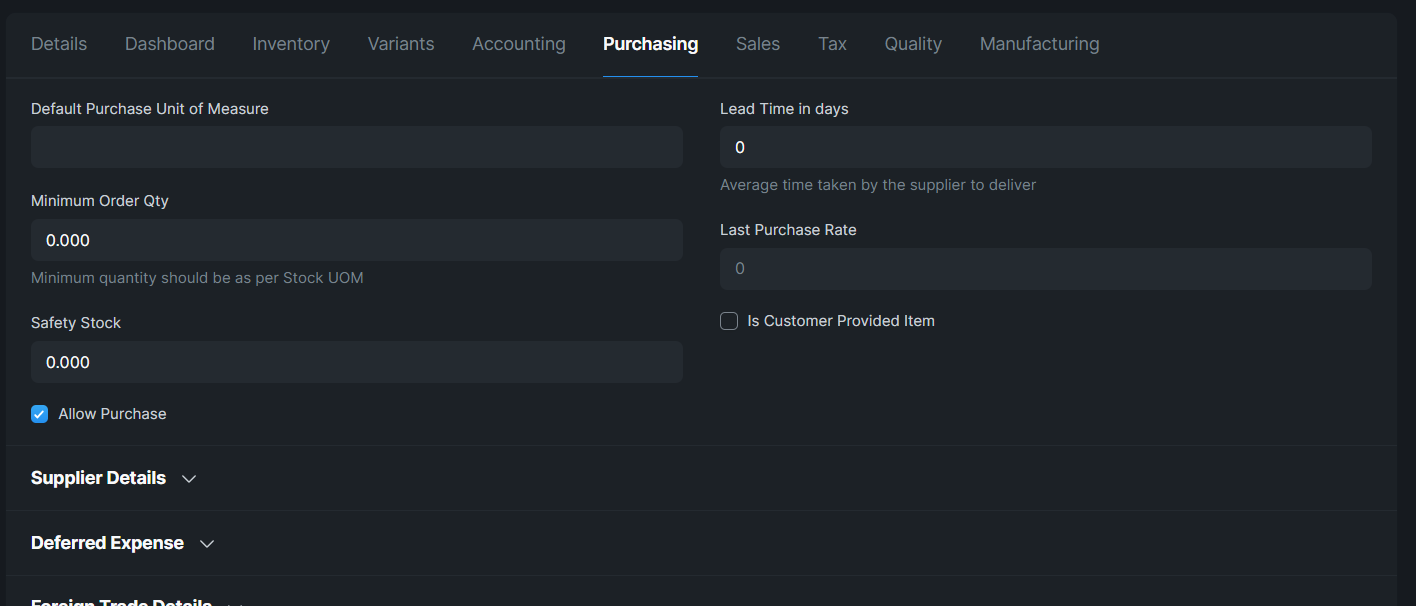Viewport: 1416px width, 606px height.
Task: Click Default Purchase Unit of Measure label
Action: click(x=150, y=109)
